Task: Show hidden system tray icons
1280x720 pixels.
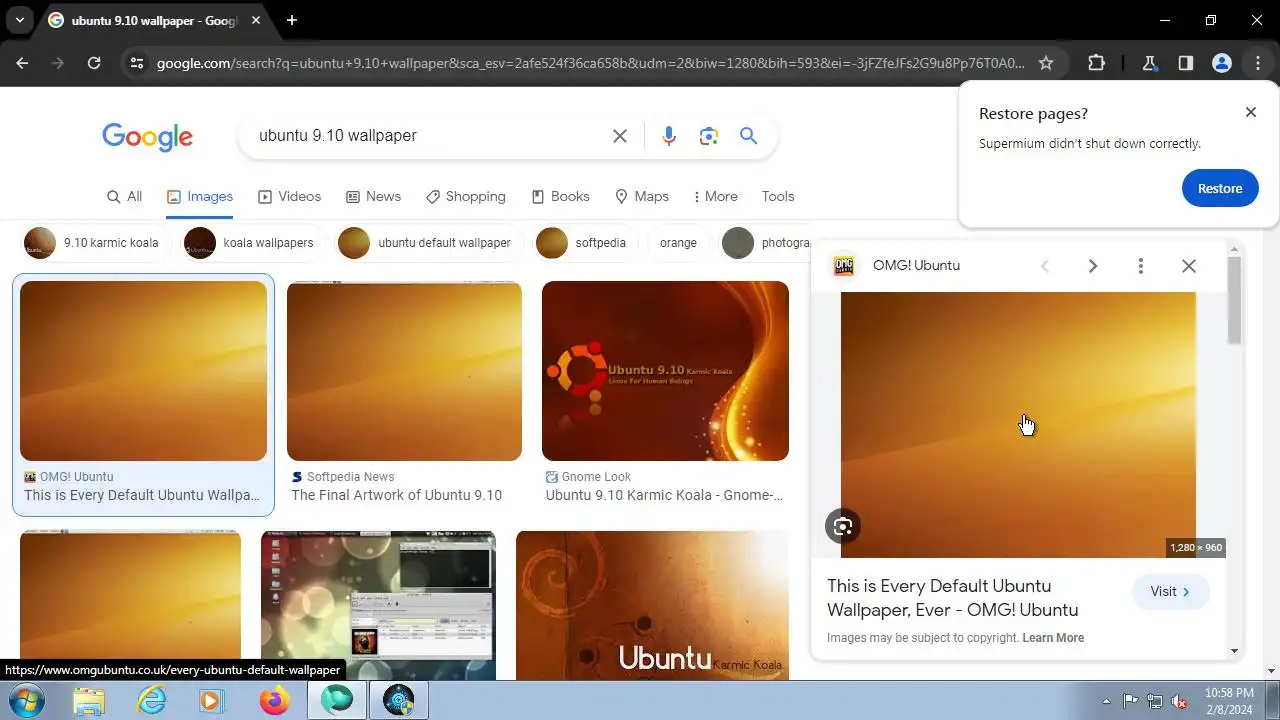Action: point(1106,701)
